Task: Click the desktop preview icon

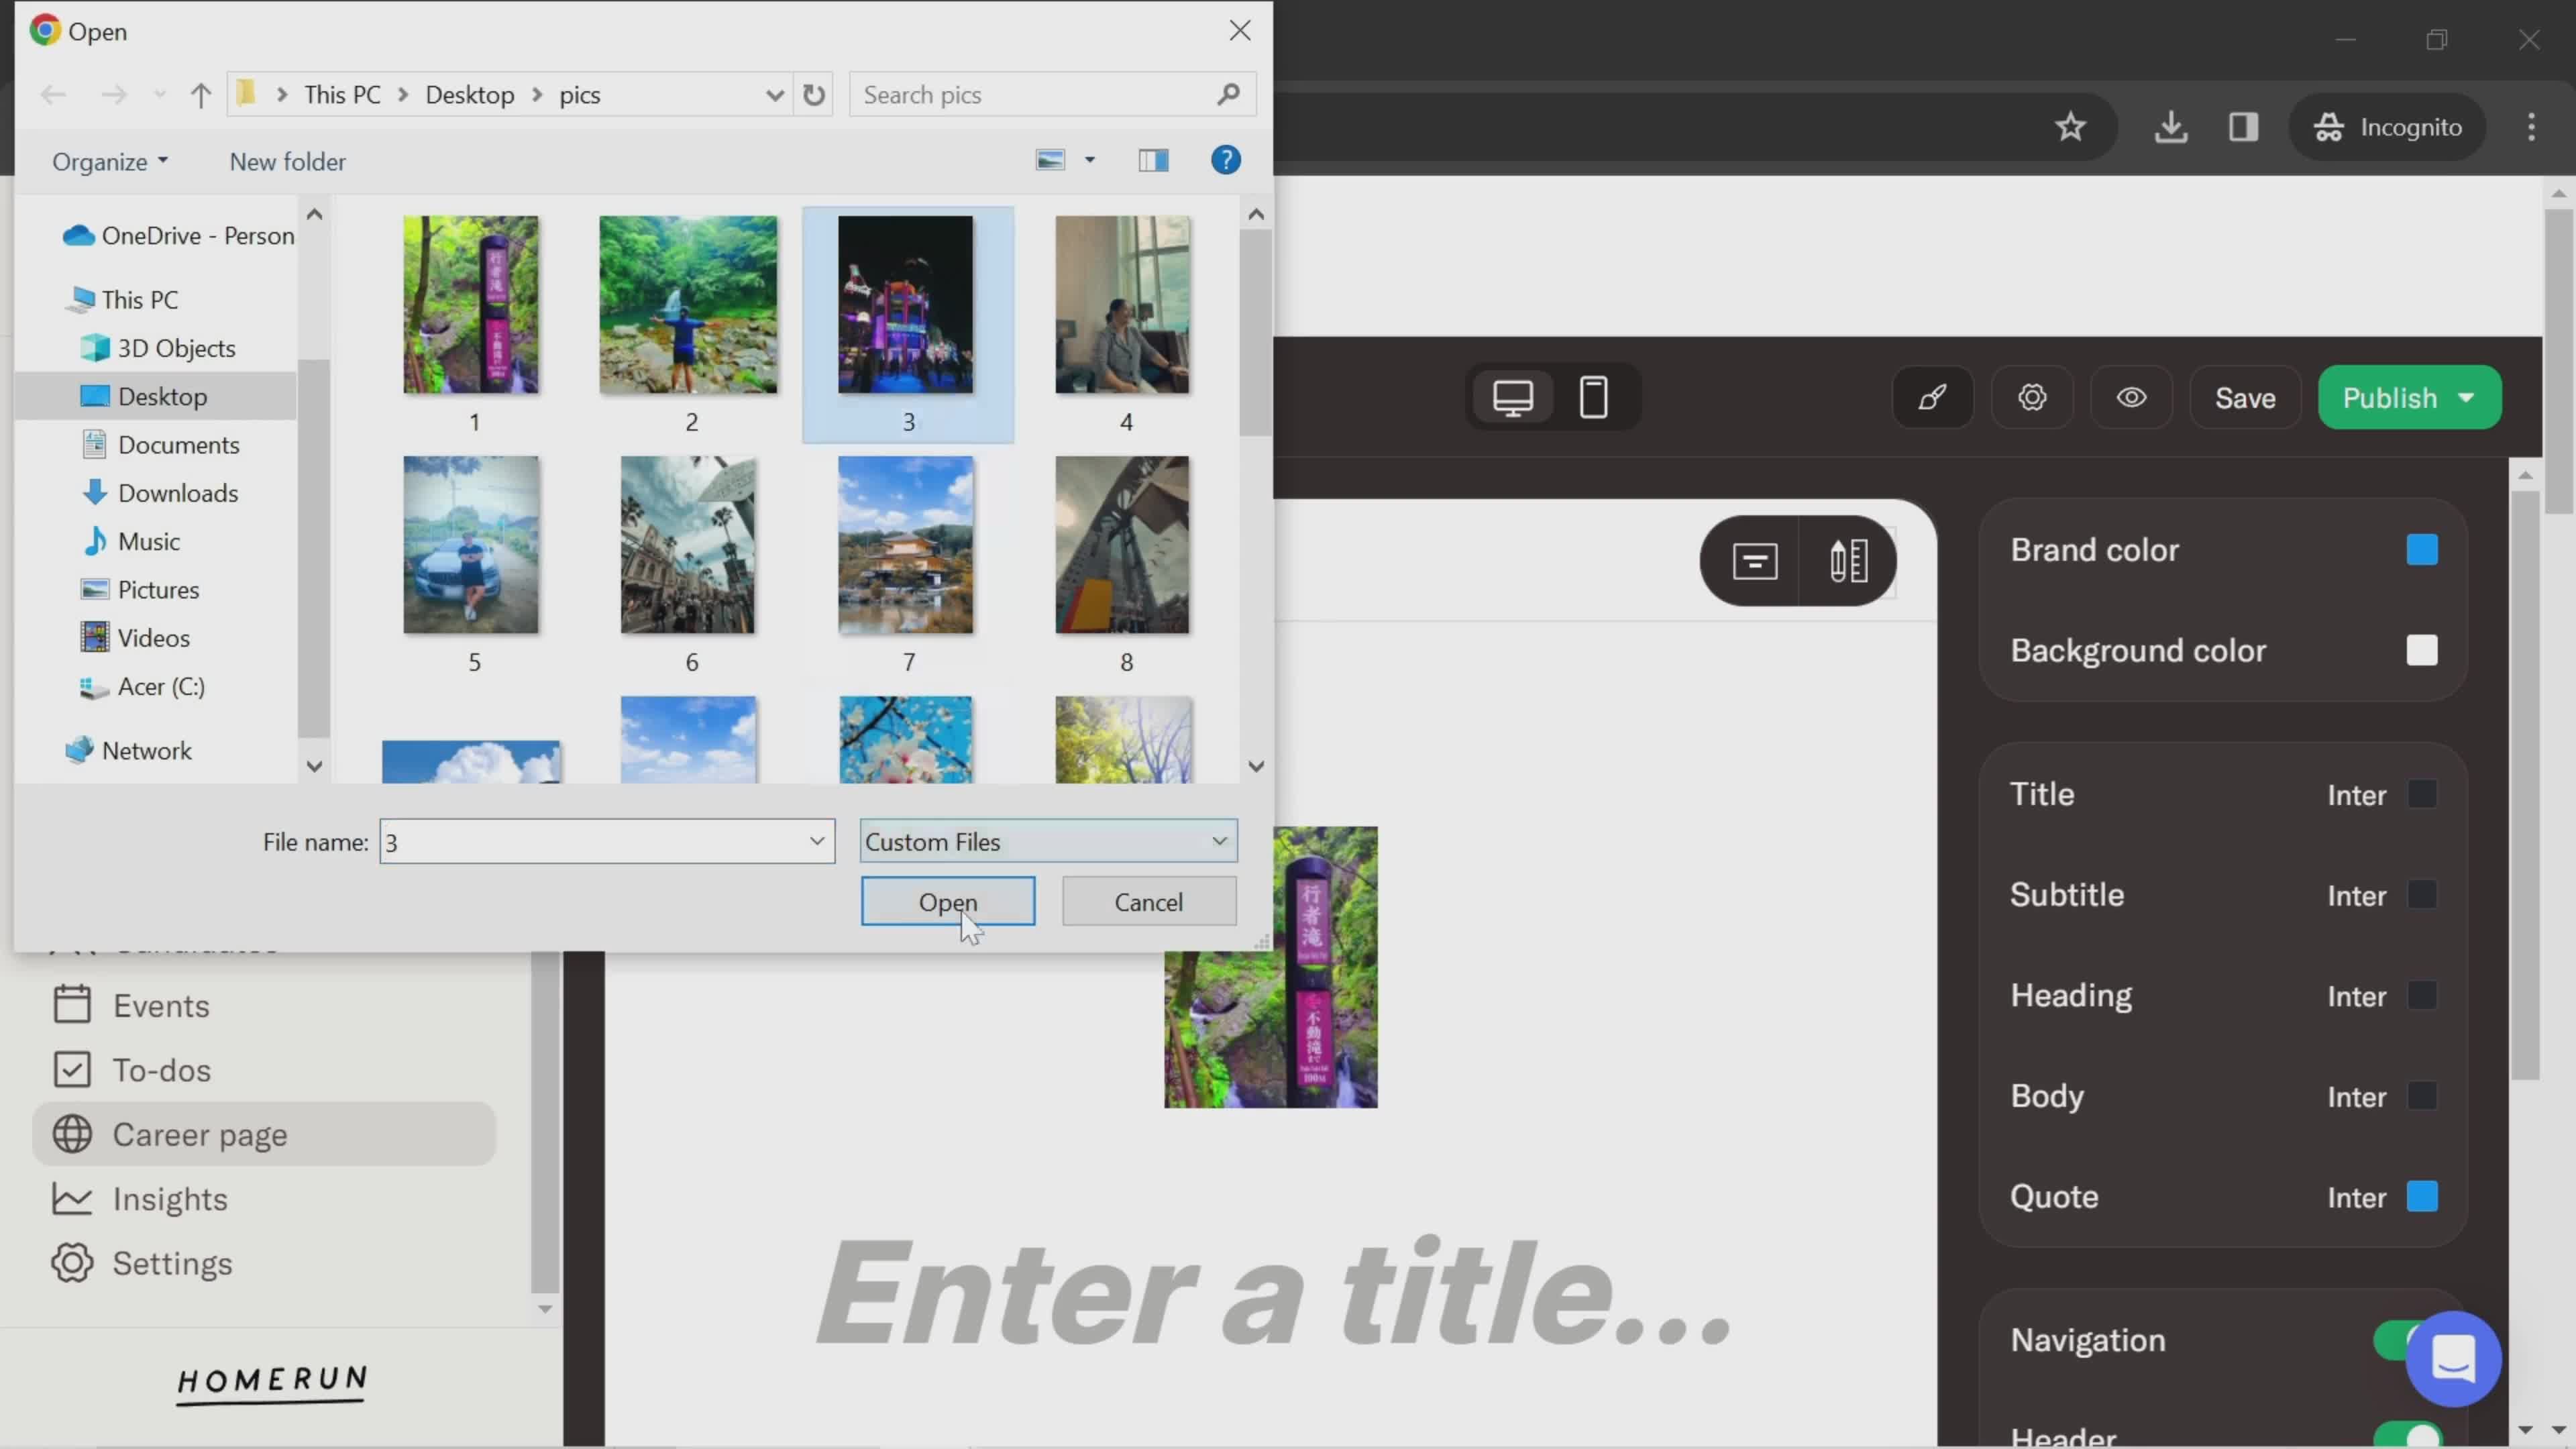Action: [1513, 398]
